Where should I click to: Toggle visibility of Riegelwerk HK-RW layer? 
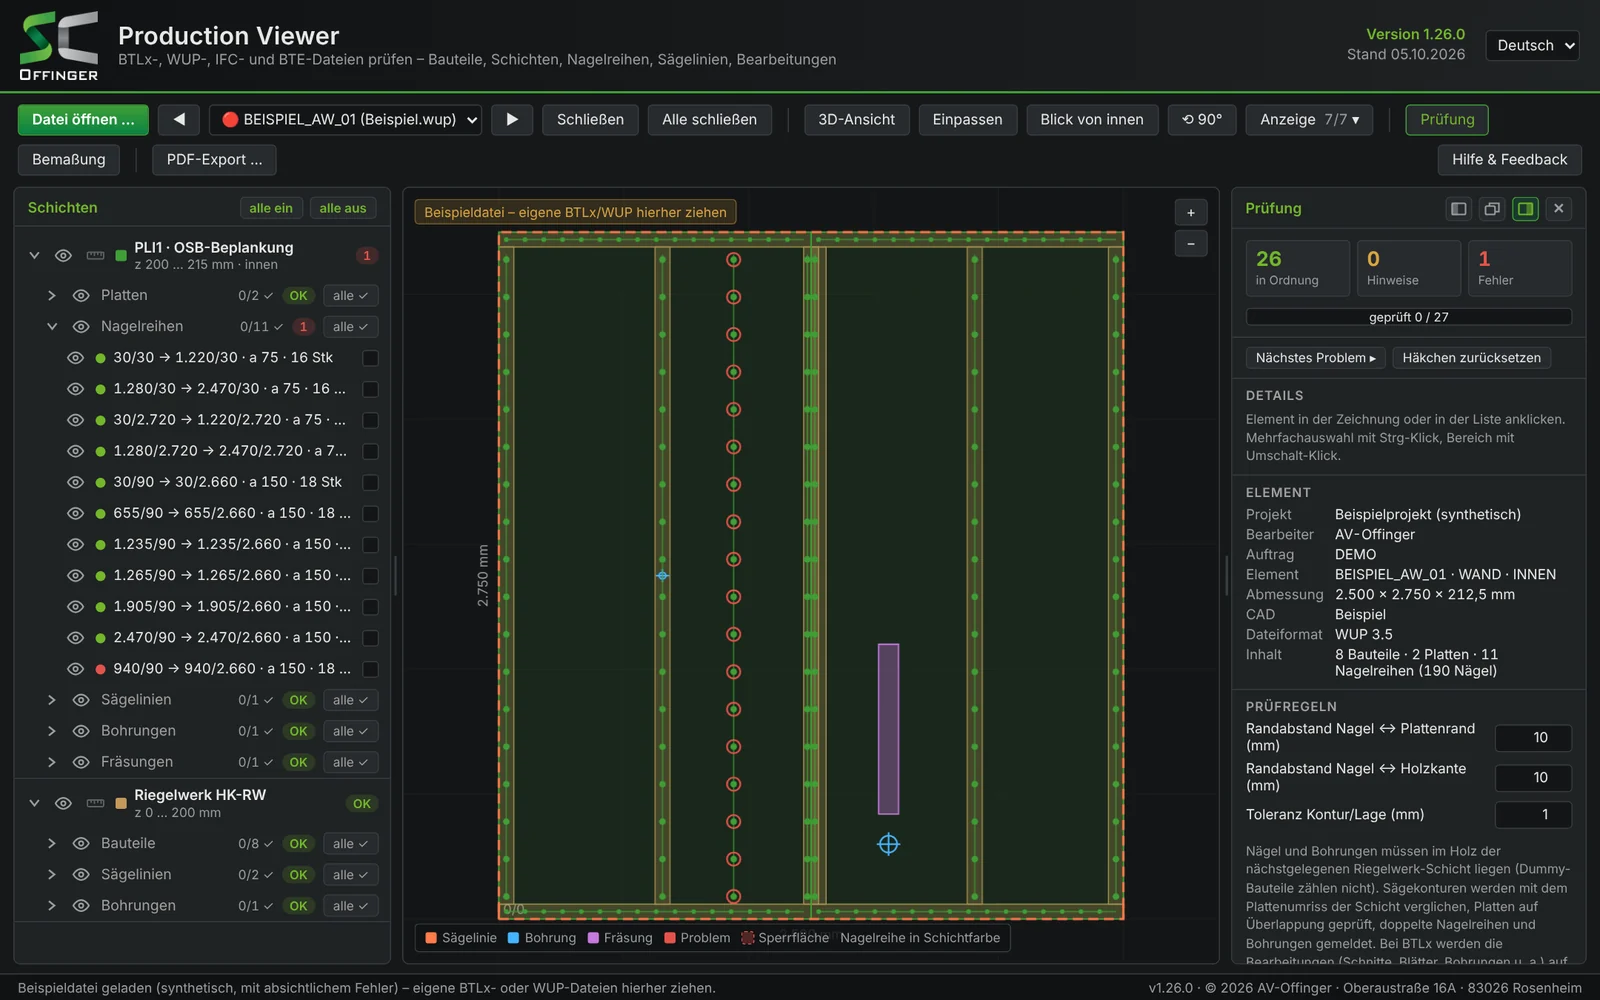point(63,803)
